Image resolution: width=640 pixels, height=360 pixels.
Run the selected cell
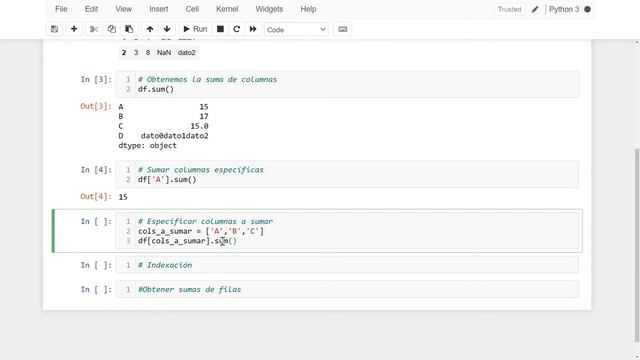pyautogui.click(x=195, y=29)
